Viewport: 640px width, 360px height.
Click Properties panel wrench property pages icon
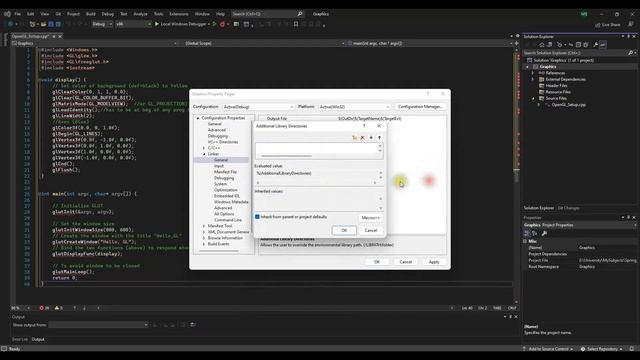coord(544,233)
